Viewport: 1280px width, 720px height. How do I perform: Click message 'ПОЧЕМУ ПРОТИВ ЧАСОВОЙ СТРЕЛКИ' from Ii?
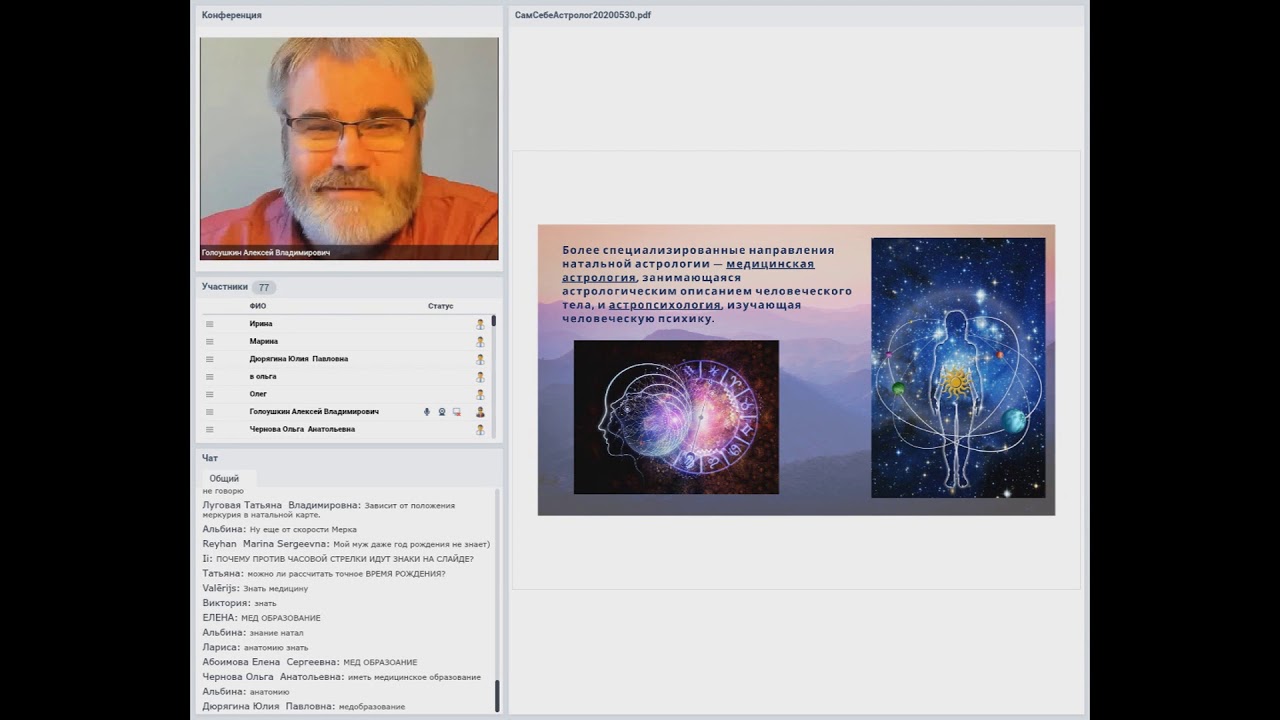coord(338,559)
